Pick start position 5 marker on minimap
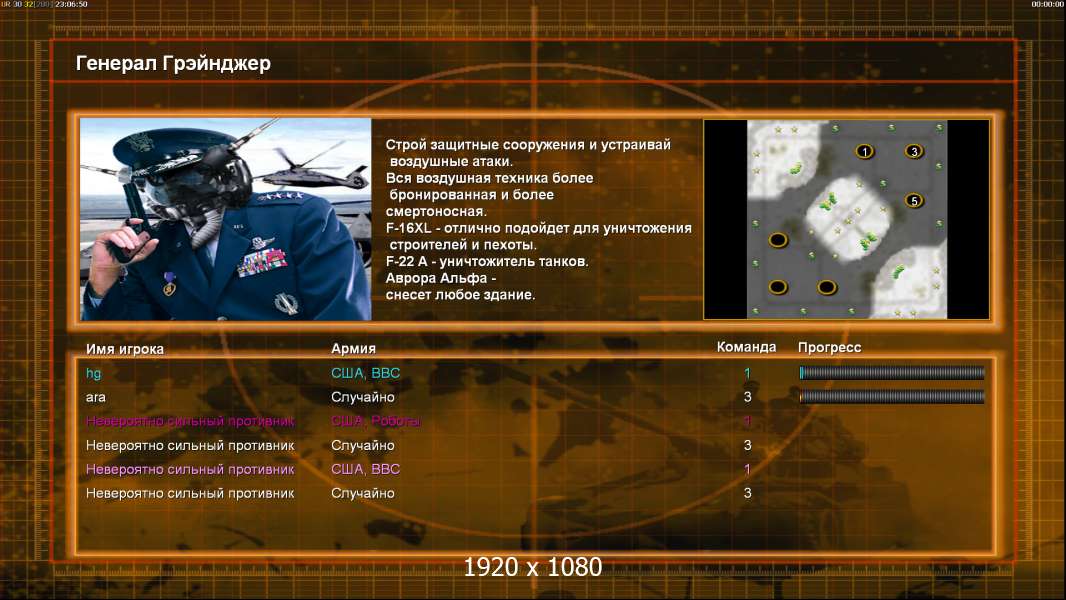 [x=914, y=200]
